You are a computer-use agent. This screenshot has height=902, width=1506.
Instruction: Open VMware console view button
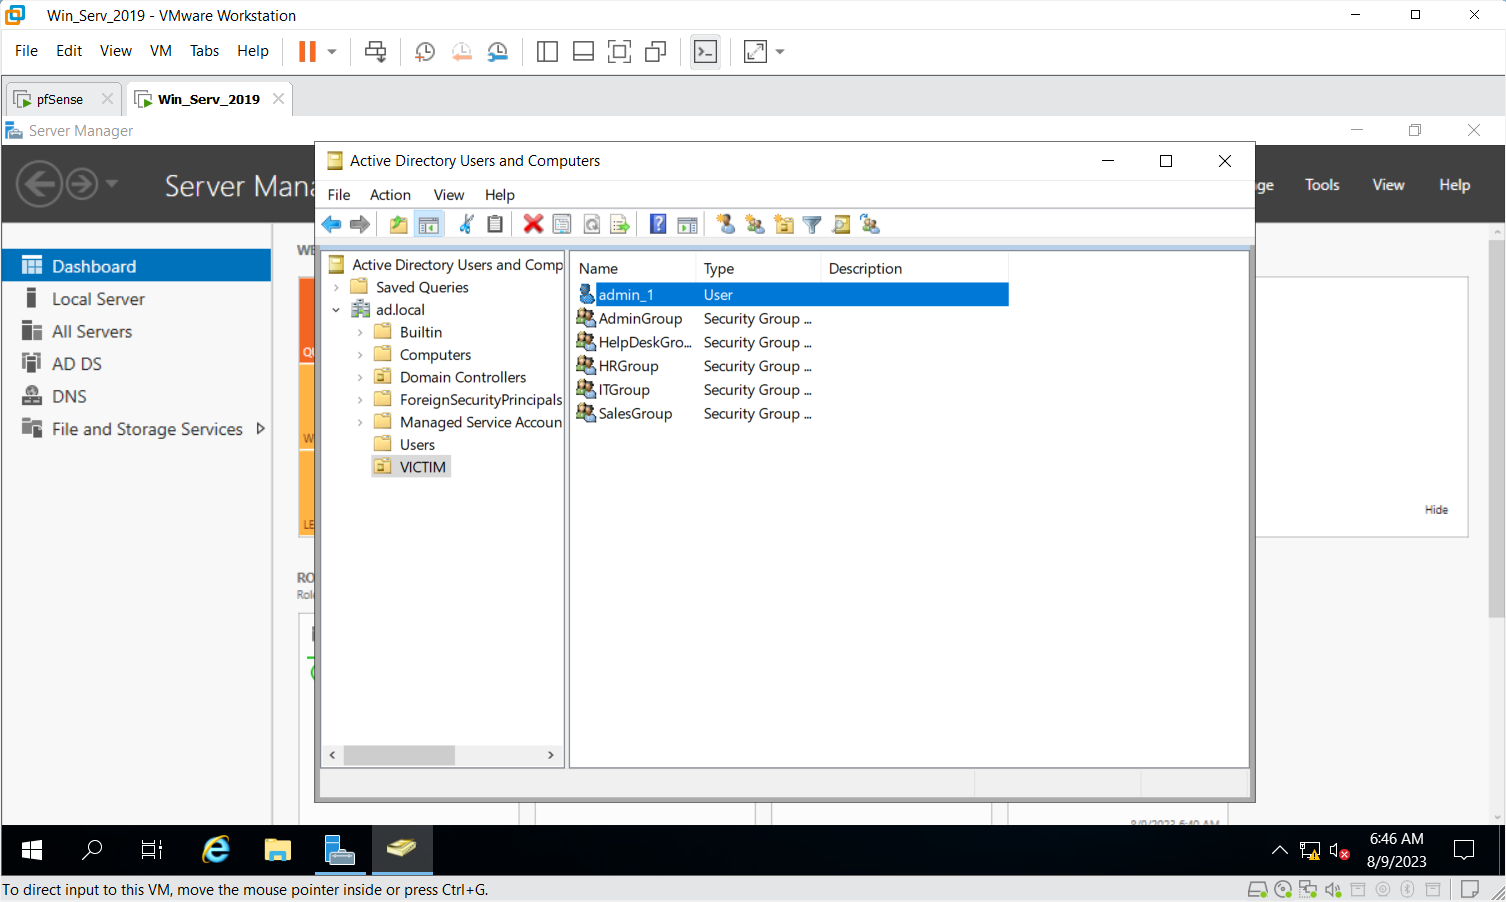click(x=705, y=51)
